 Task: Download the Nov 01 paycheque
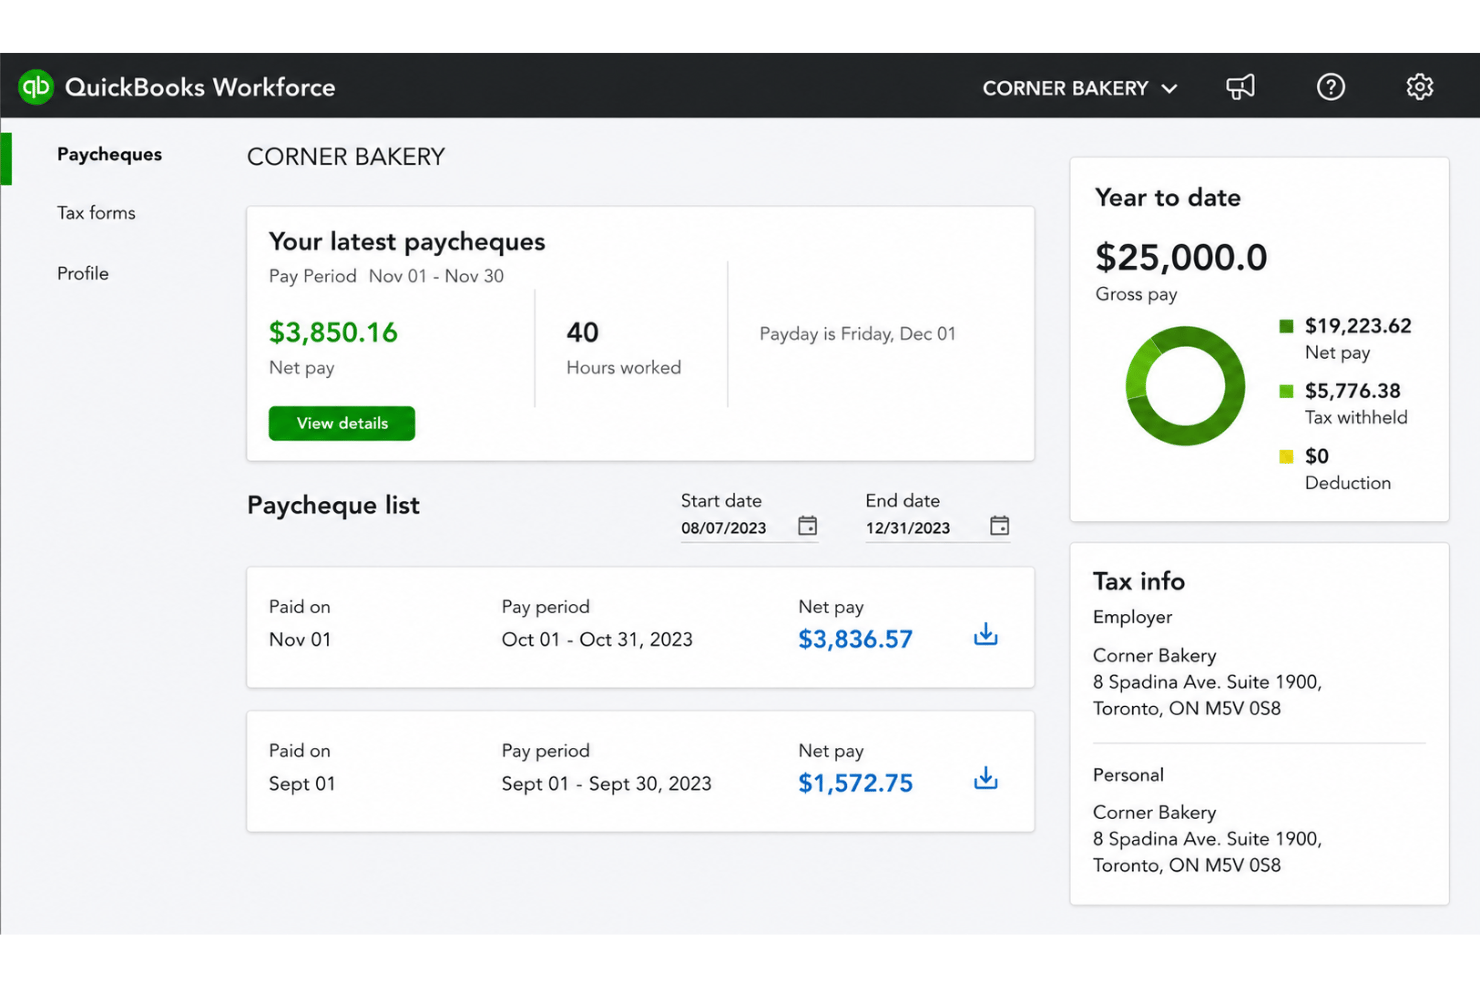(985, 634)
